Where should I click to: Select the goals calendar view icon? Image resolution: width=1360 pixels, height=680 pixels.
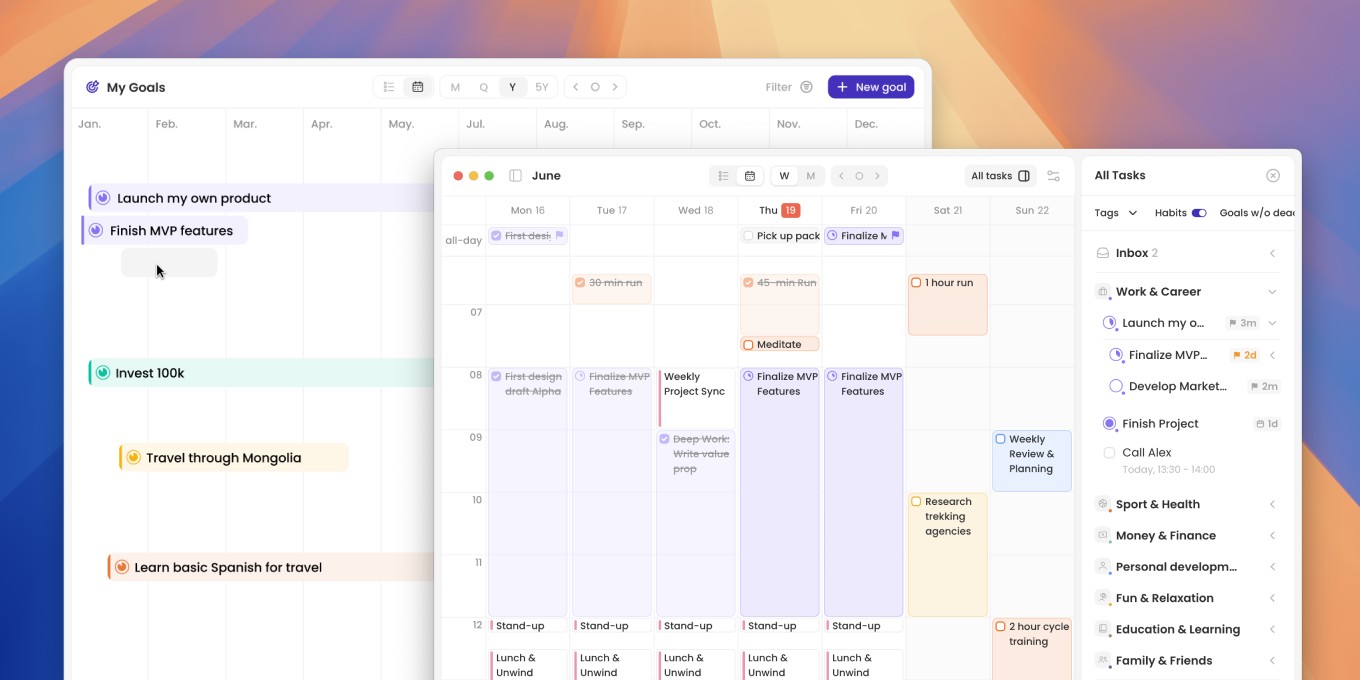[418, 87]
